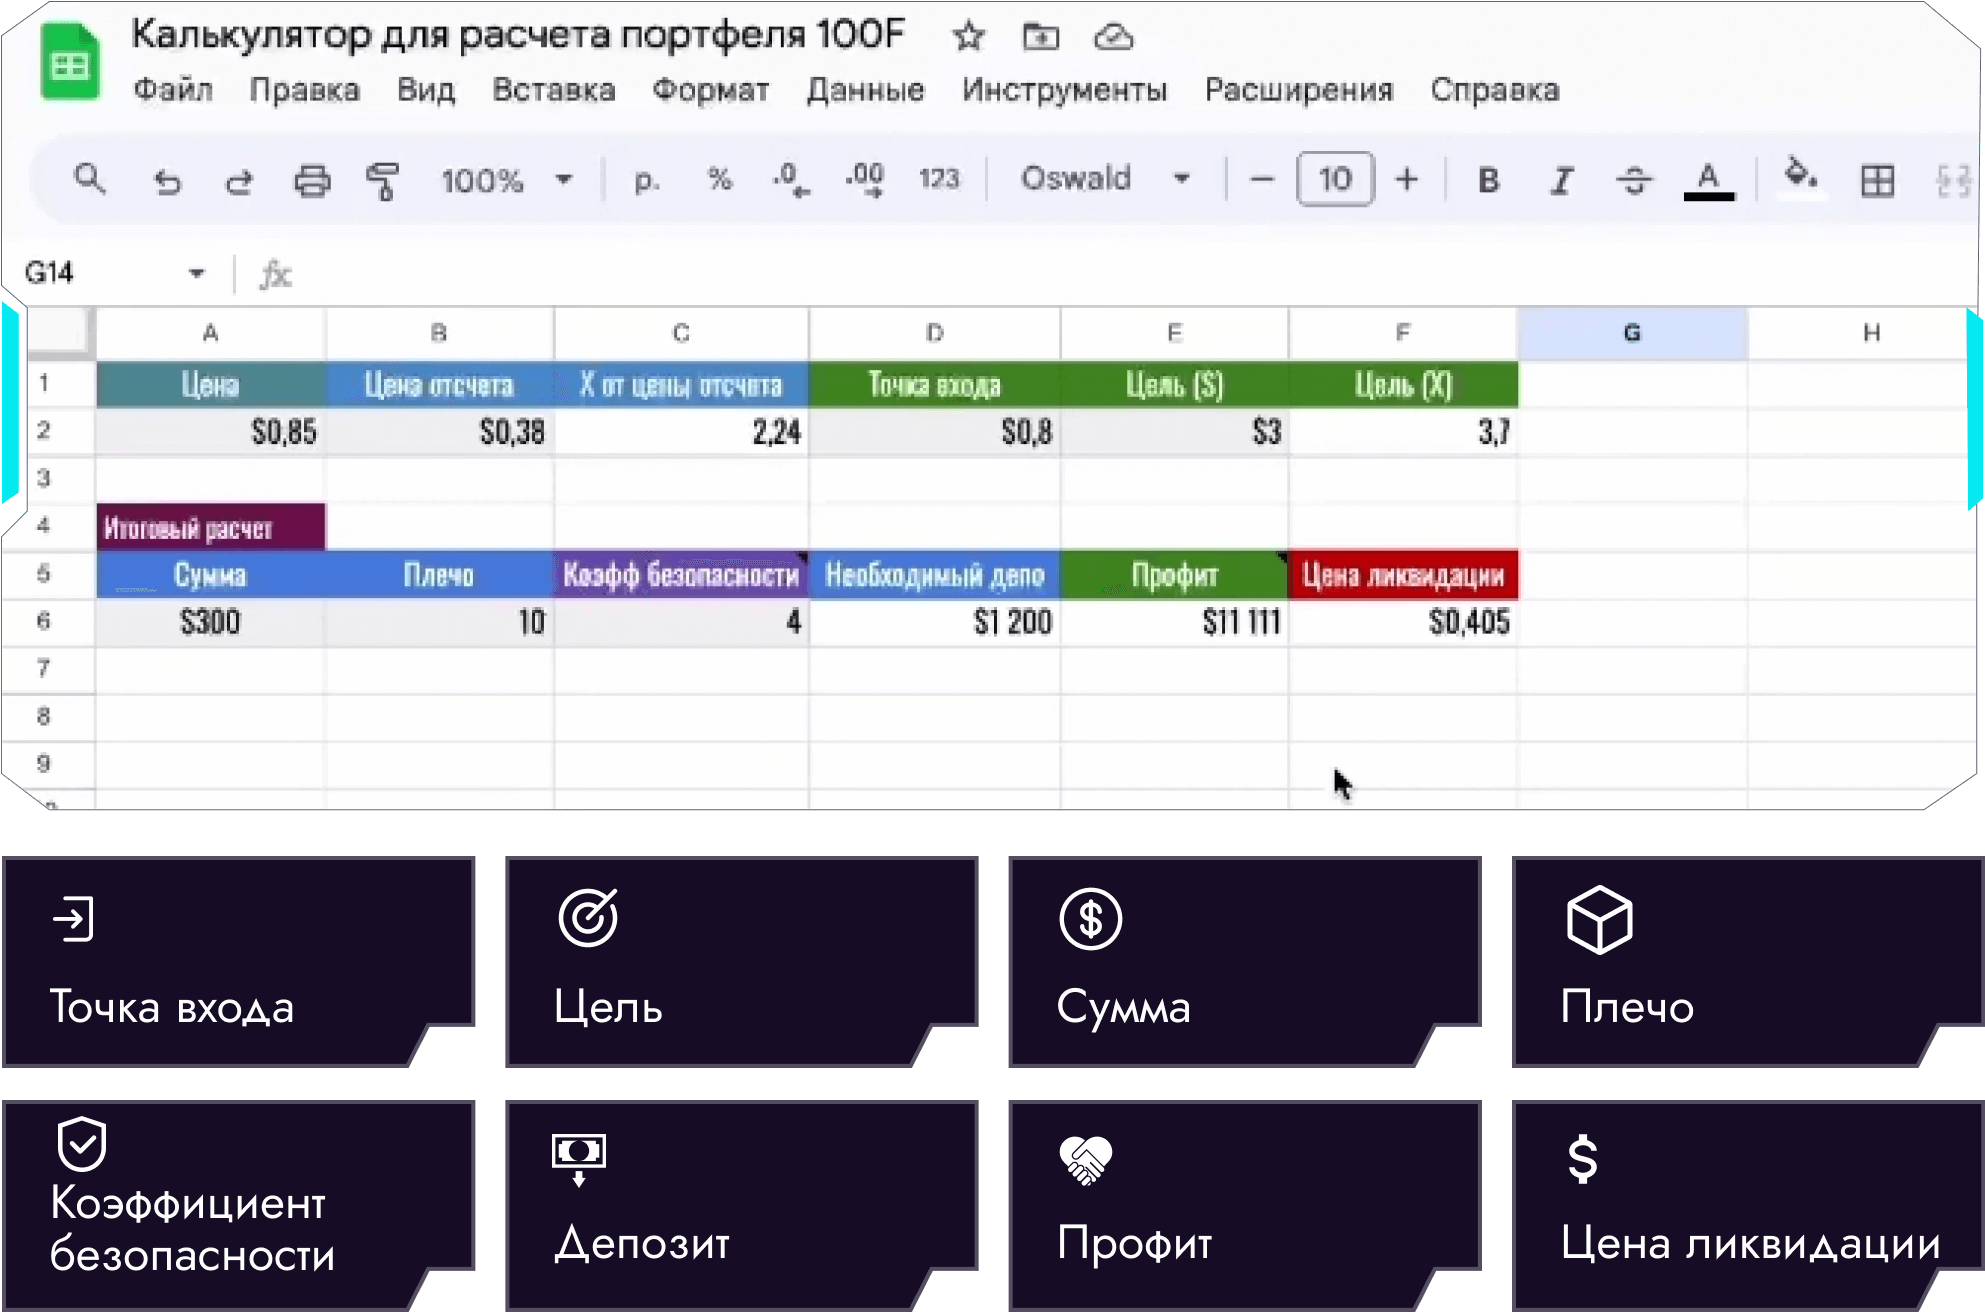Click the search magnifier icon in toolbar
Screen dimensions: 1985x1312
[90, 180]
